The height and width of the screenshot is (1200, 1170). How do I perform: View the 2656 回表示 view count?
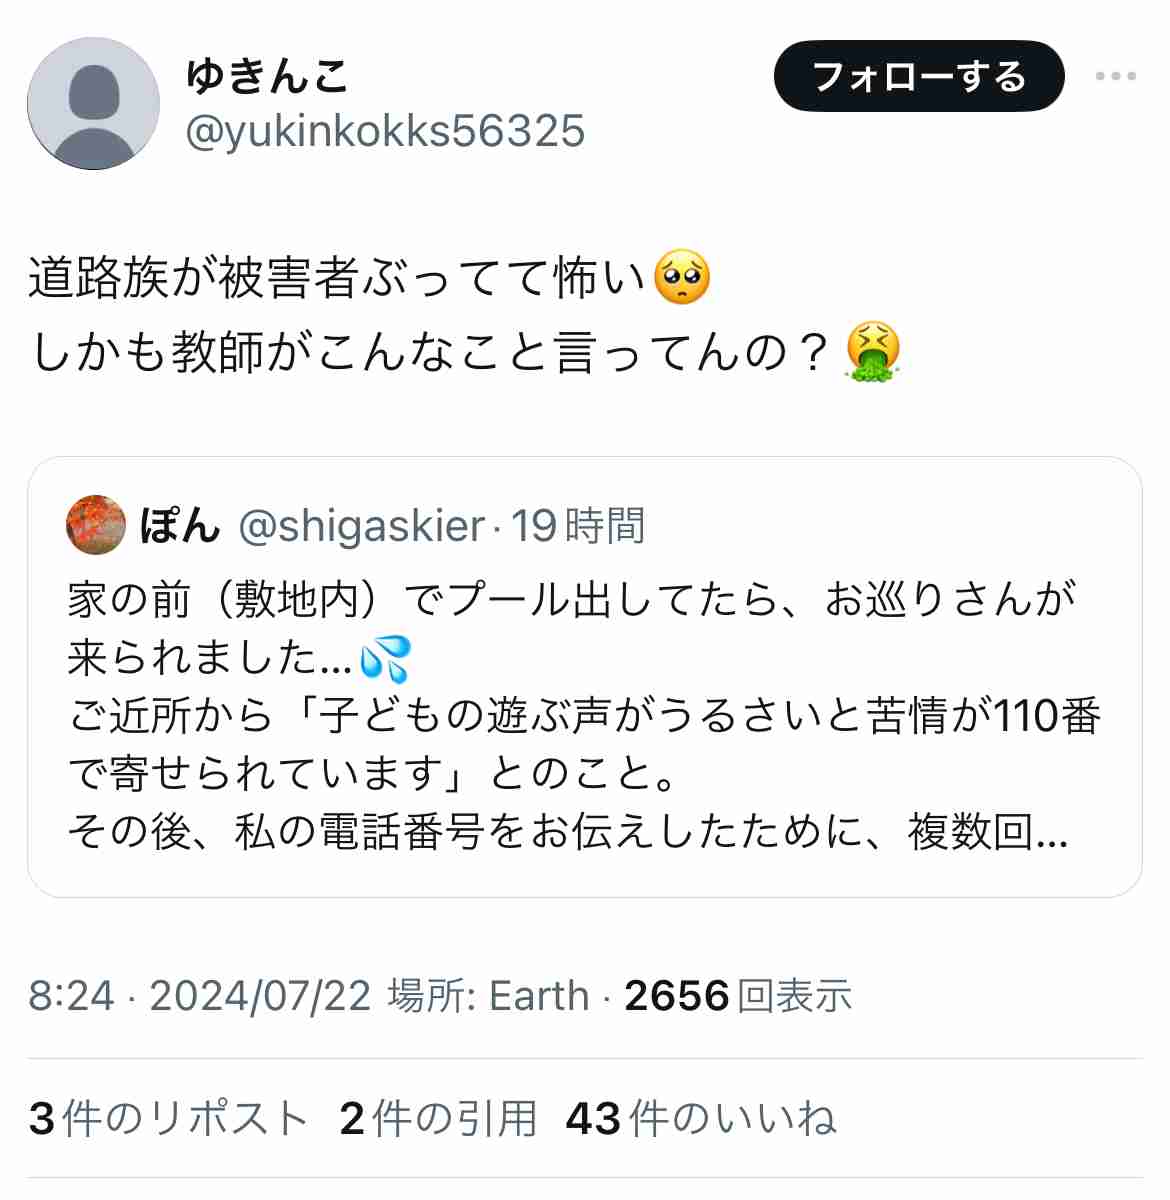pyautogui.click(x=738, y=996)
